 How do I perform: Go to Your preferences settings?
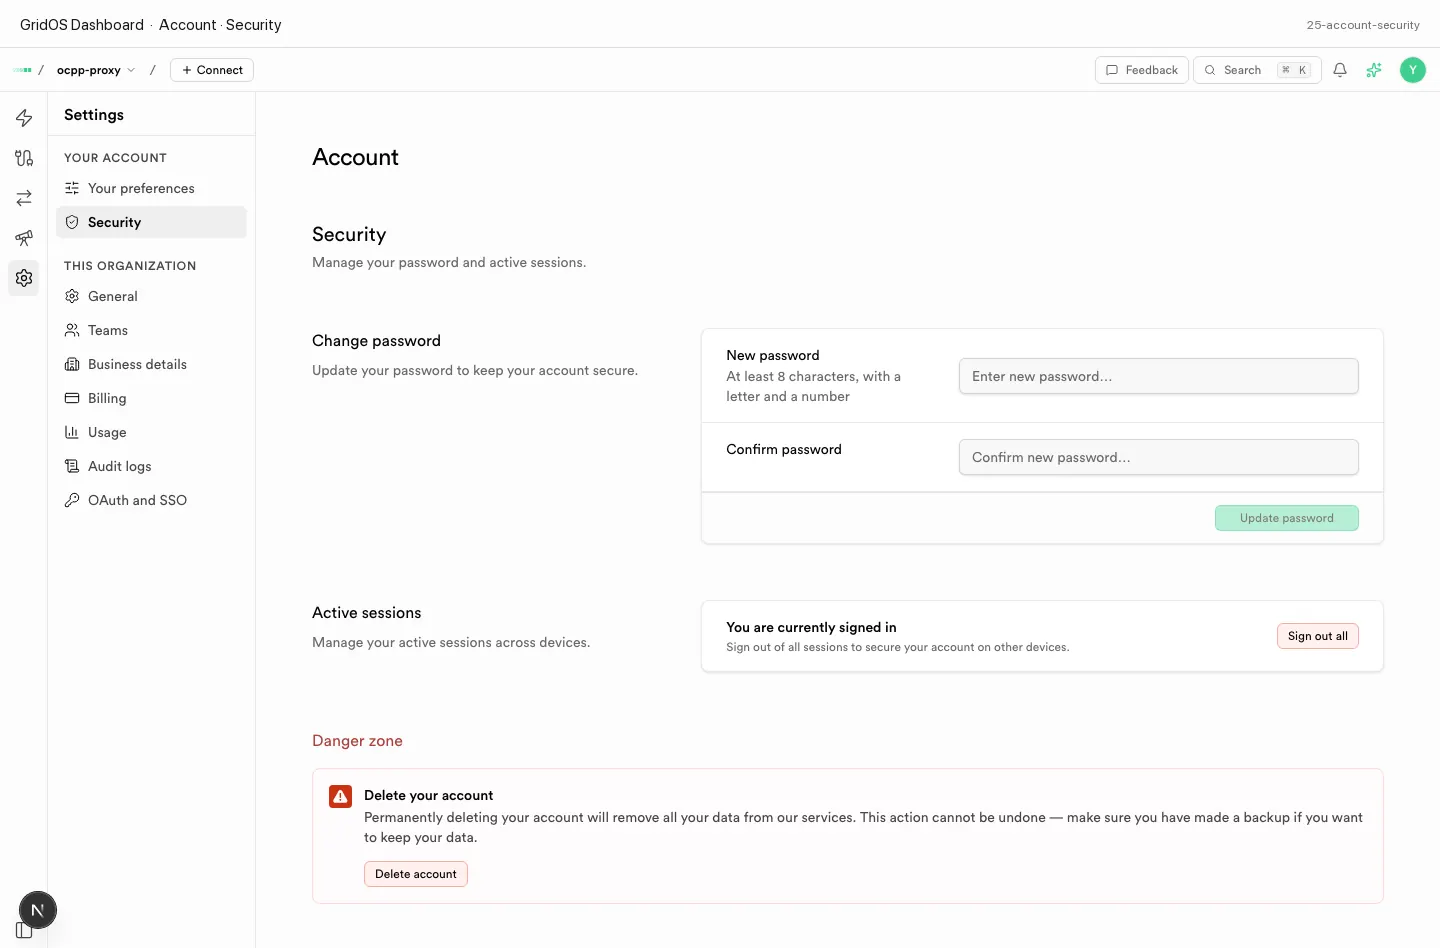151,188
